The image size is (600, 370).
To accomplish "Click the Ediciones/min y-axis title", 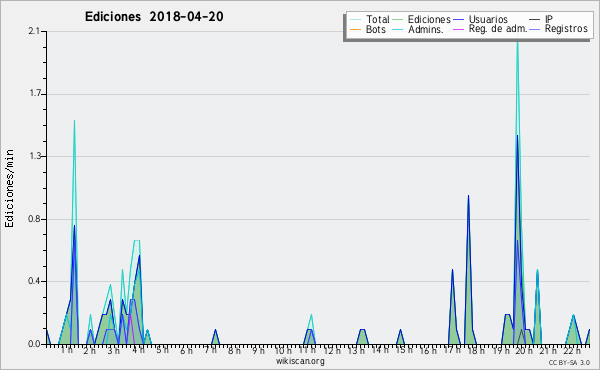I will [x=9, y=188].
